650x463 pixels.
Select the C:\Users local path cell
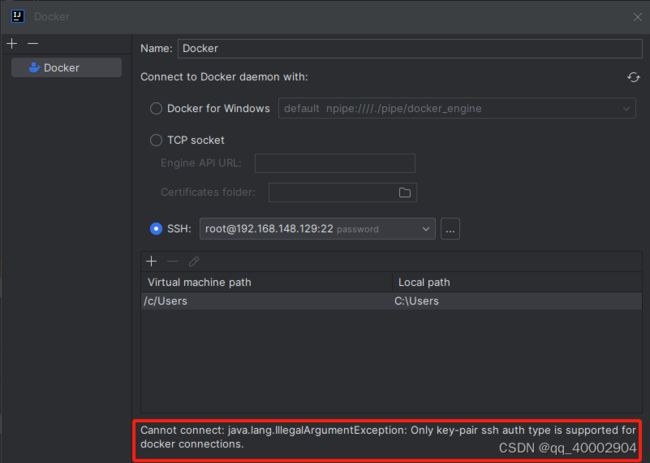(x=517, y=301)
